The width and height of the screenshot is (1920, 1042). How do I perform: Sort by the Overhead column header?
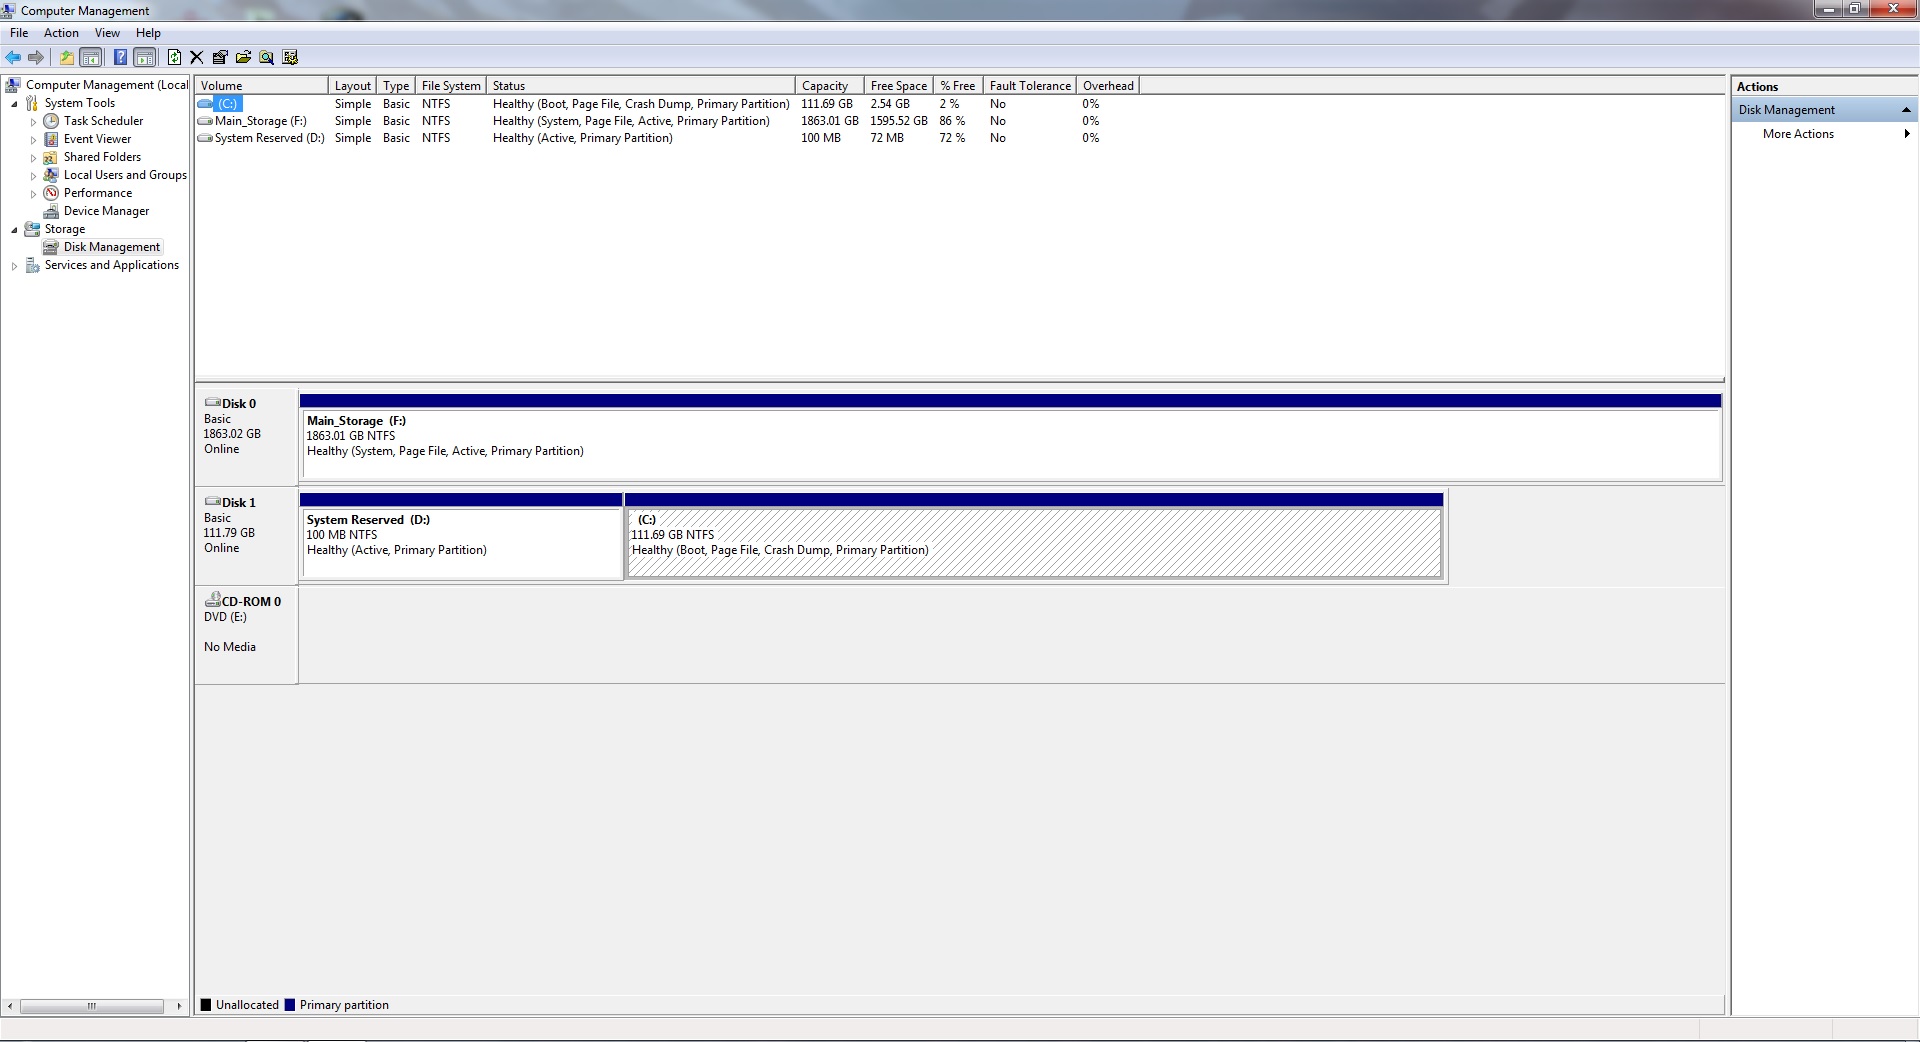(x=1108, y=86)
